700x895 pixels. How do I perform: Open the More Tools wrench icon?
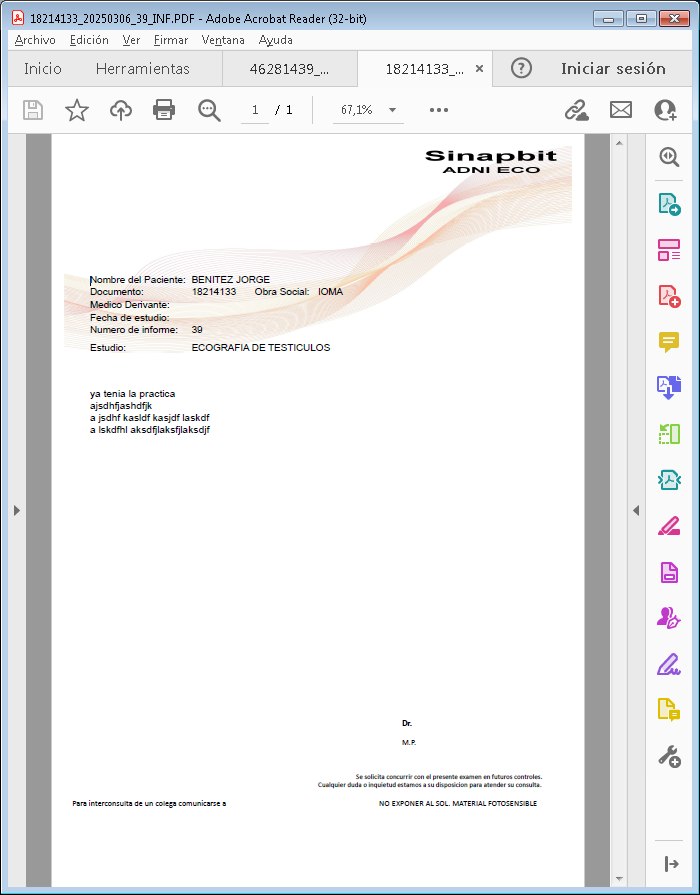[669, 756]
